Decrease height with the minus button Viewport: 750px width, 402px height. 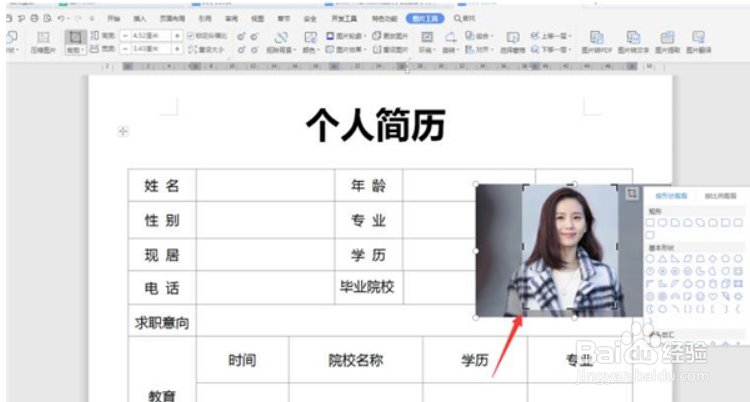(125, 36)
